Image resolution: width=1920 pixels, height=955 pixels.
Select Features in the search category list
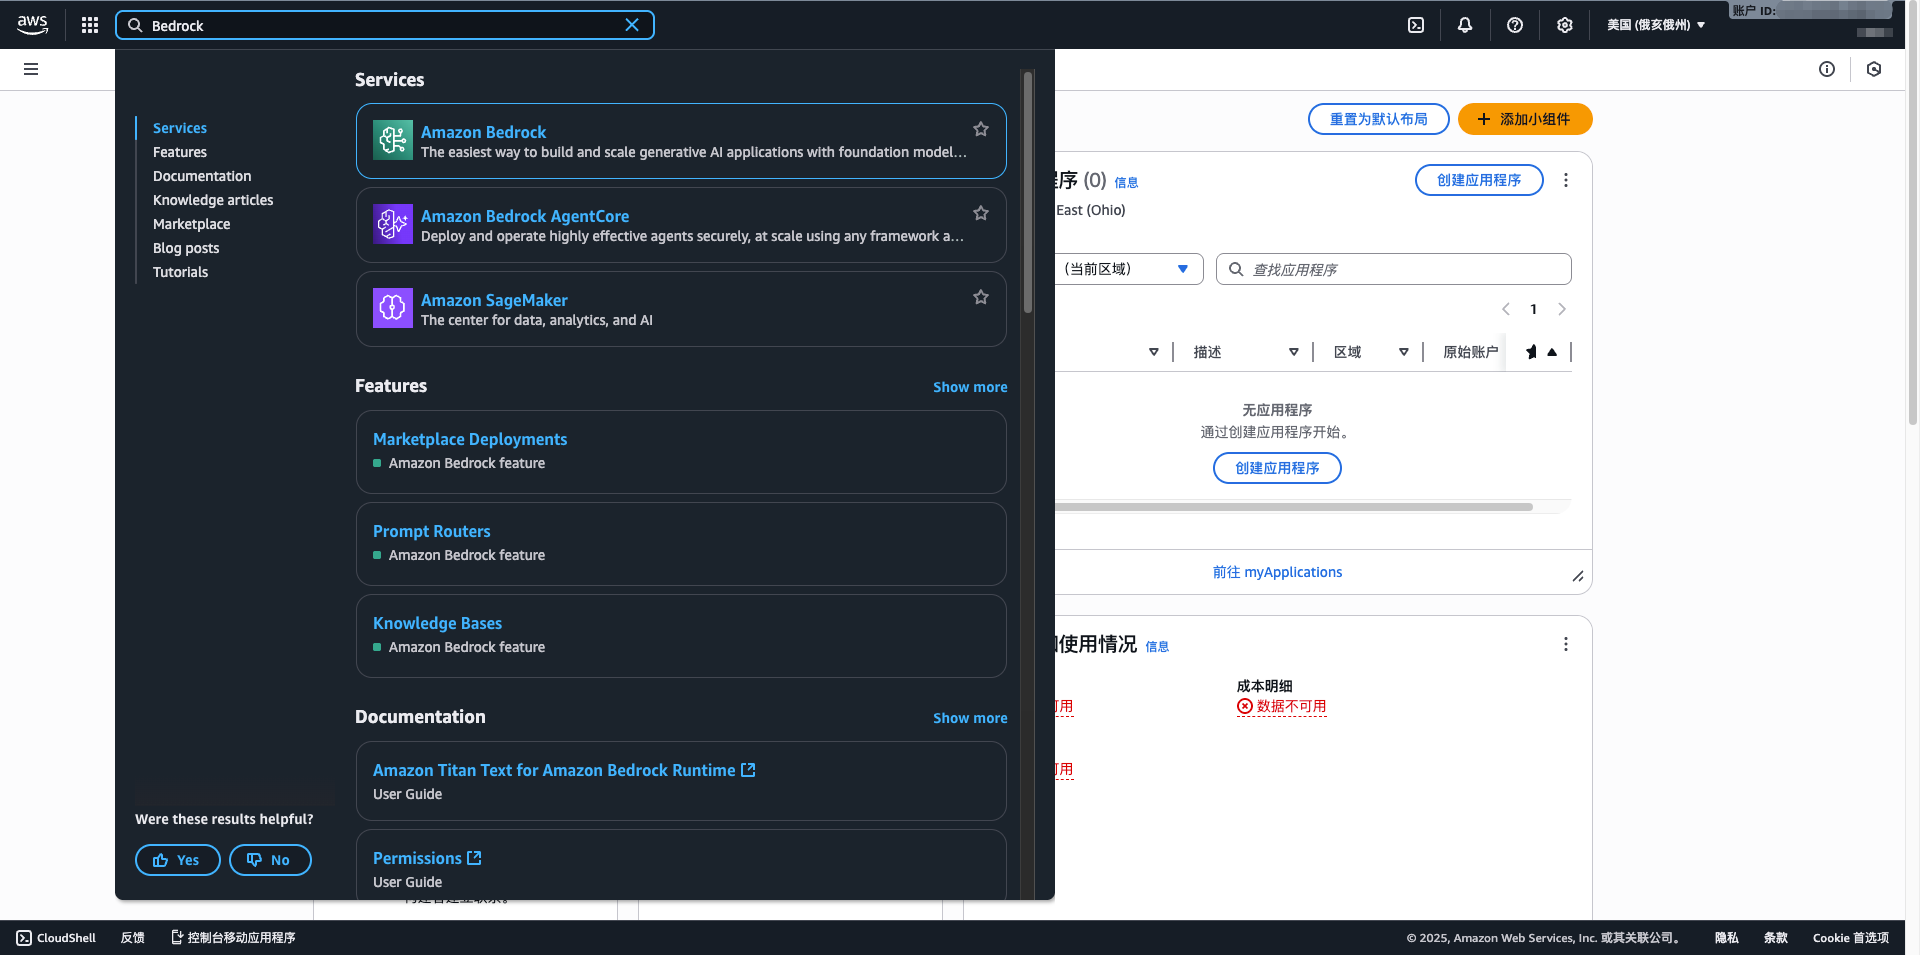click(x=180, y=152)
